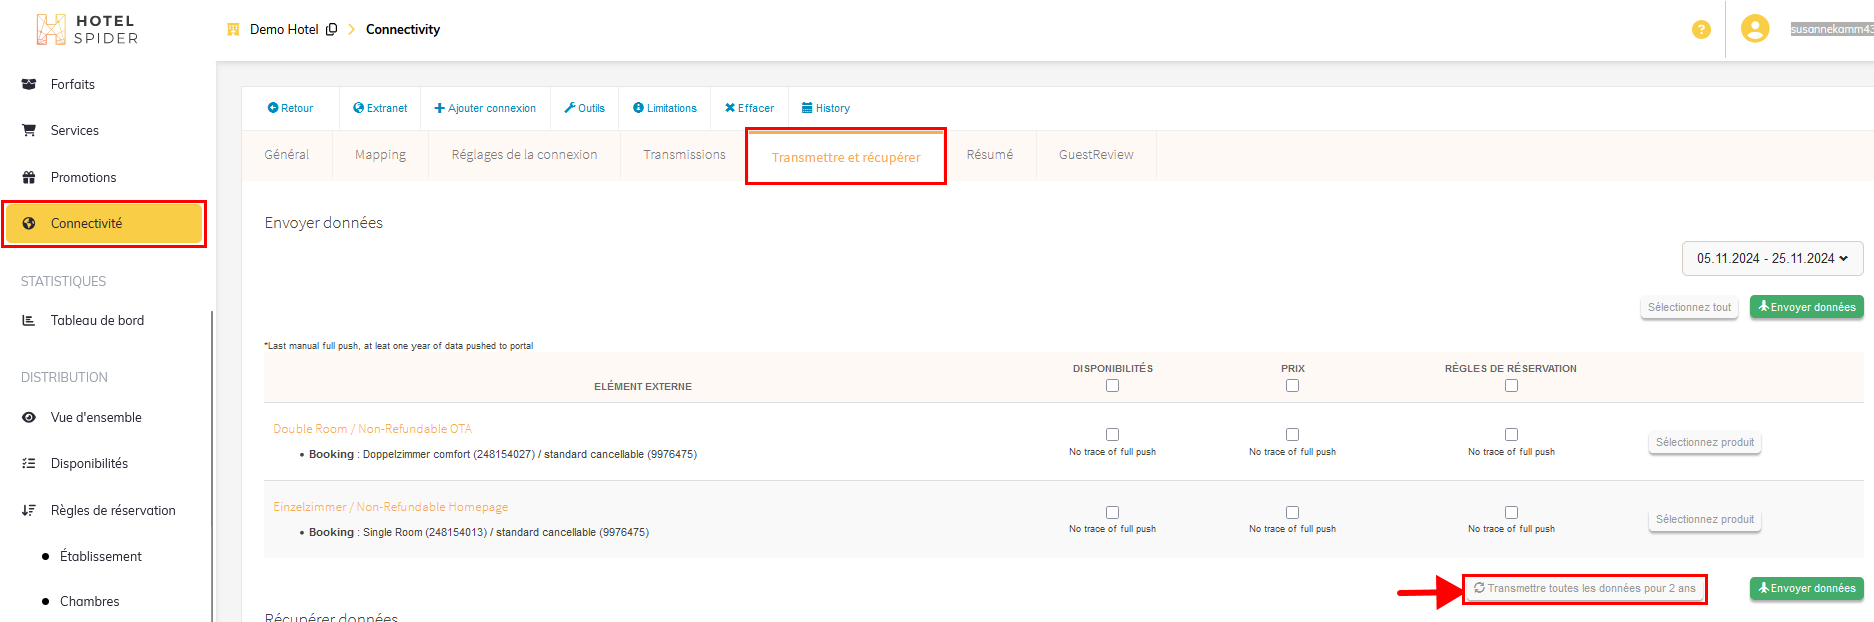Image resolution: width=1874 pixels, height=622 pixels.
Task: Open Extranet via the globe icon
Action: (x=358, y=108)
